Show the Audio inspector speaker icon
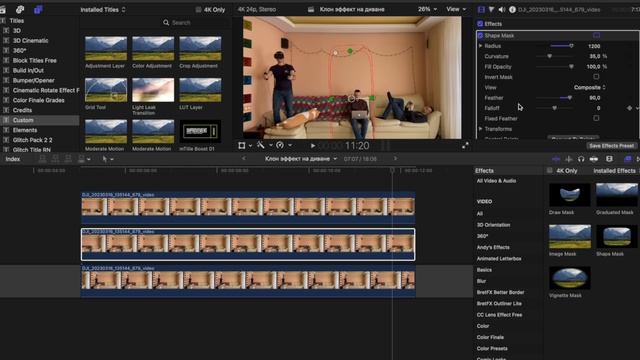Image resolution: width=640 pixels, height=360 pixels. (502, 9)
